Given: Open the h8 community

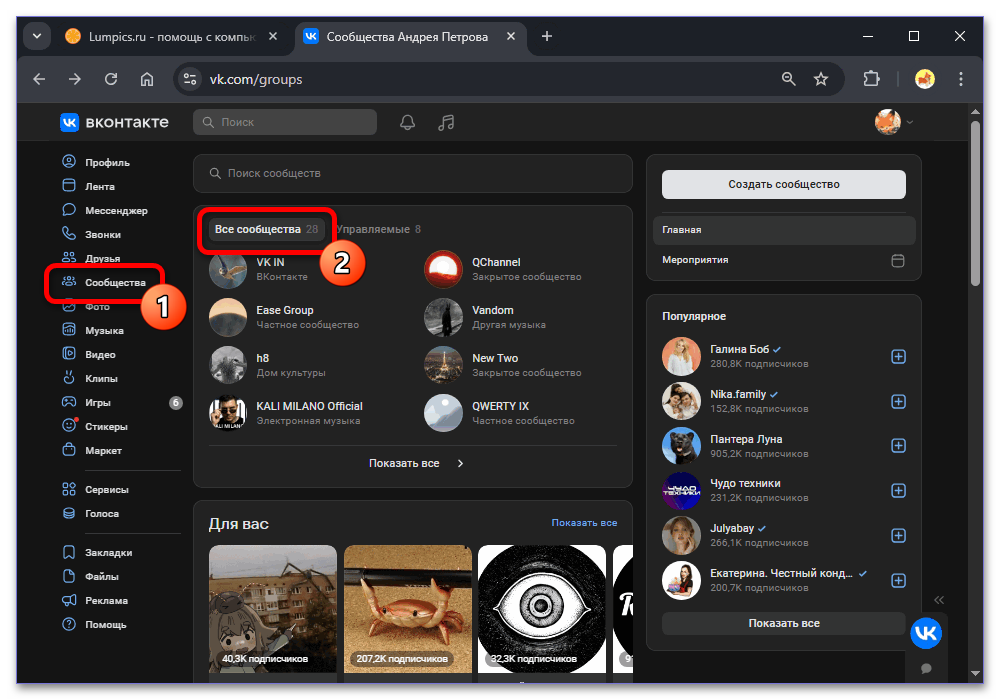Looking at the screenshot, I should (x=262, y=358).
